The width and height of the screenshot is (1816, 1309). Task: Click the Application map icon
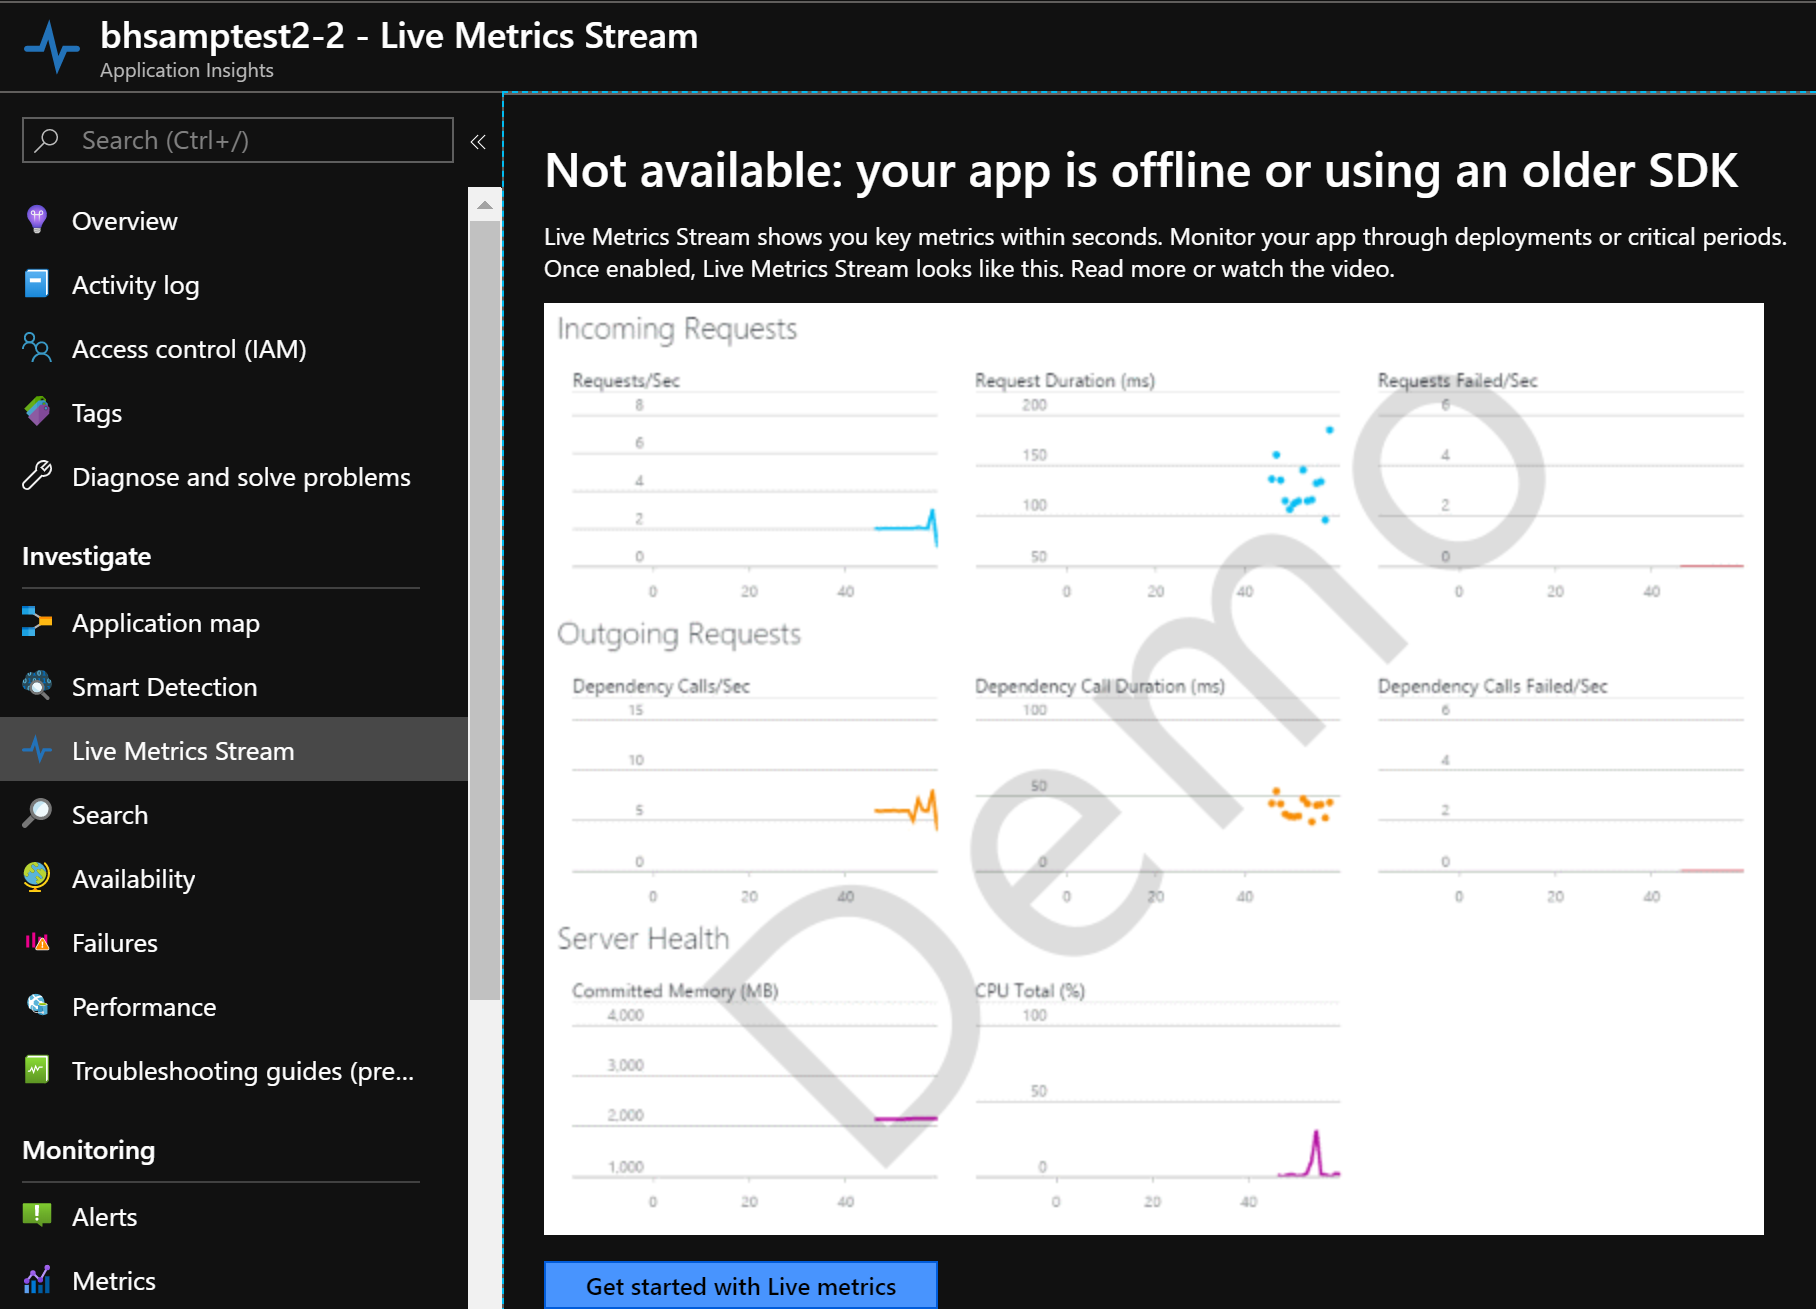click(37, 622)
